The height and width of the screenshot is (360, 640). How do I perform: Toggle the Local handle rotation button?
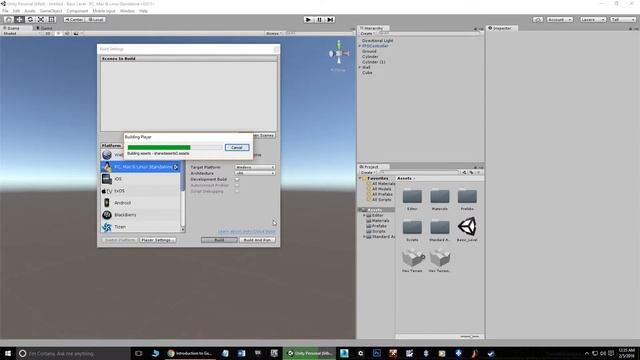96,20
